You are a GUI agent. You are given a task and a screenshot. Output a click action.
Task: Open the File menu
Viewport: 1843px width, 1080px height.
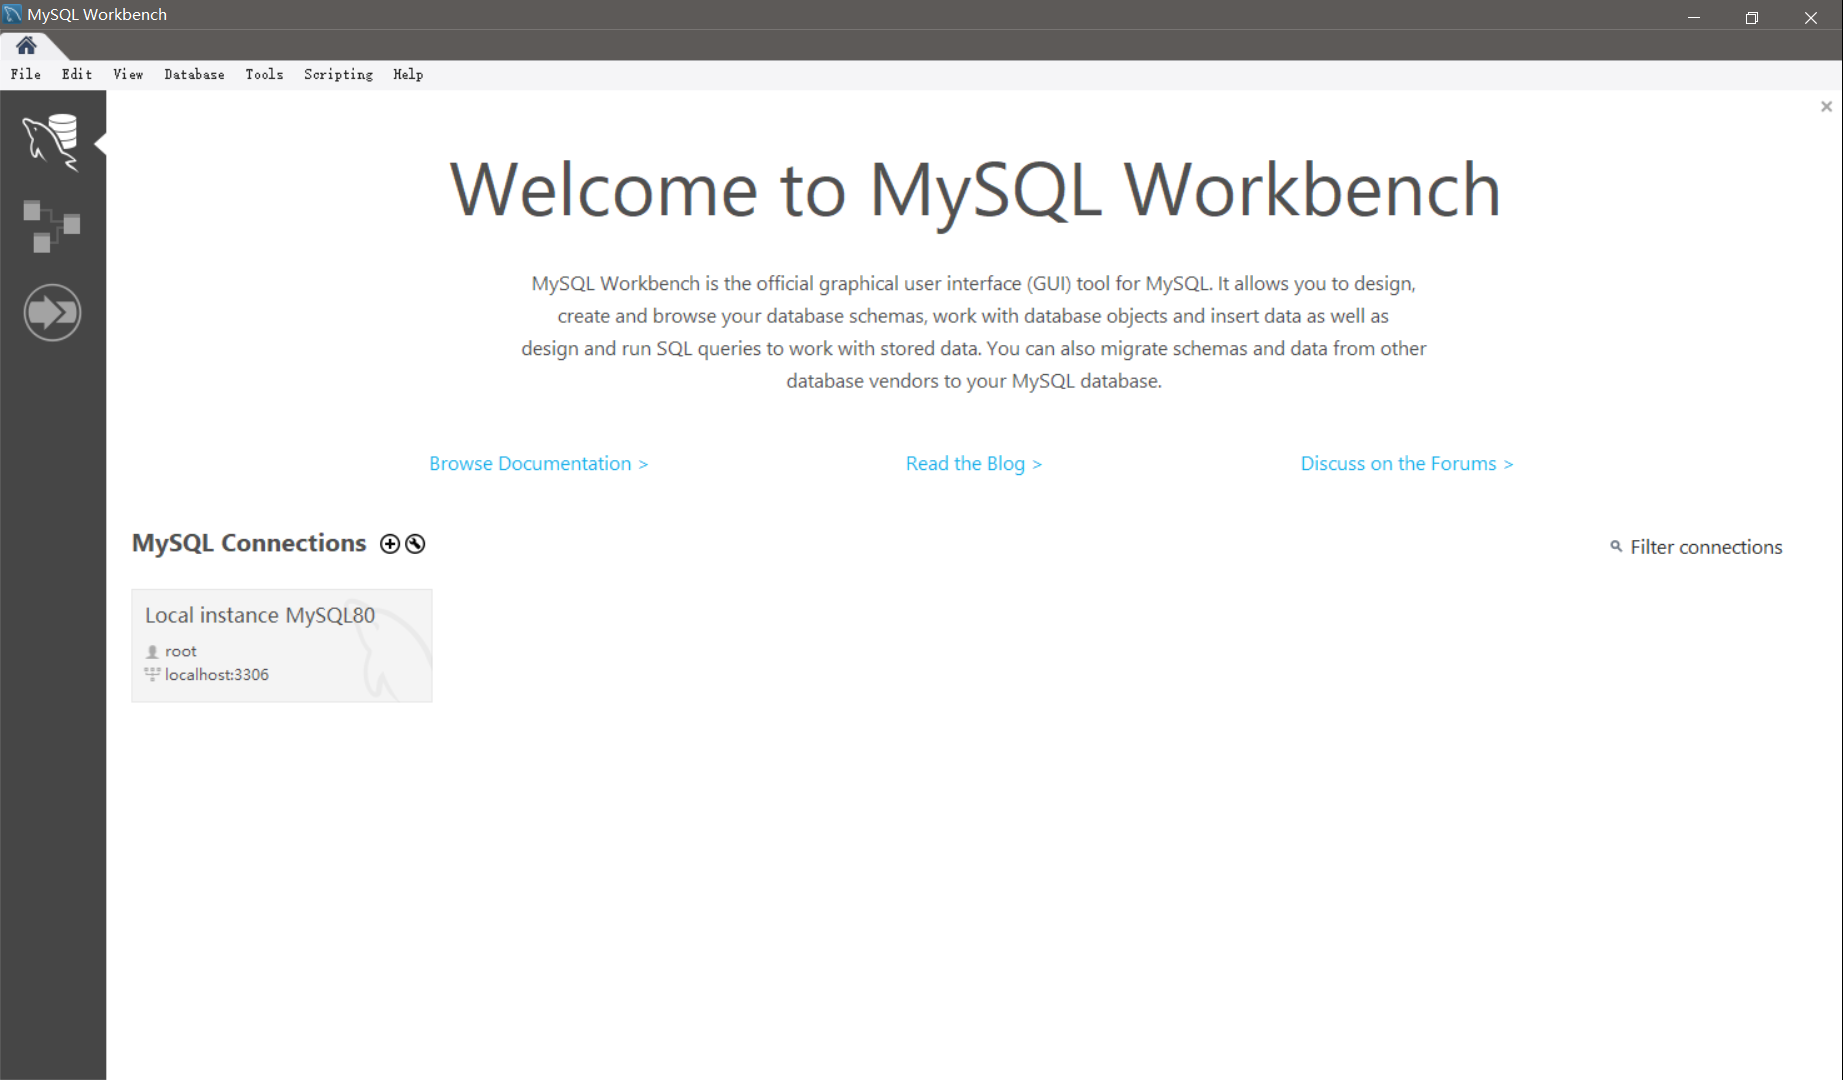point(26,74)
